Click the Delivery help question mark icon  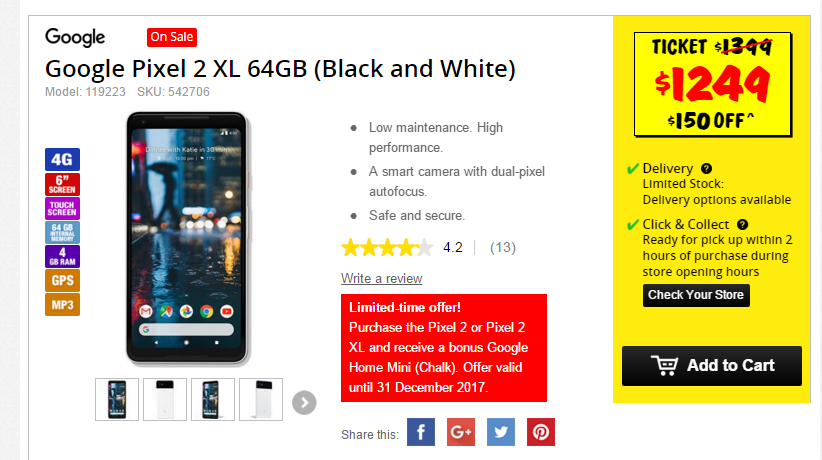coord(706,168)
